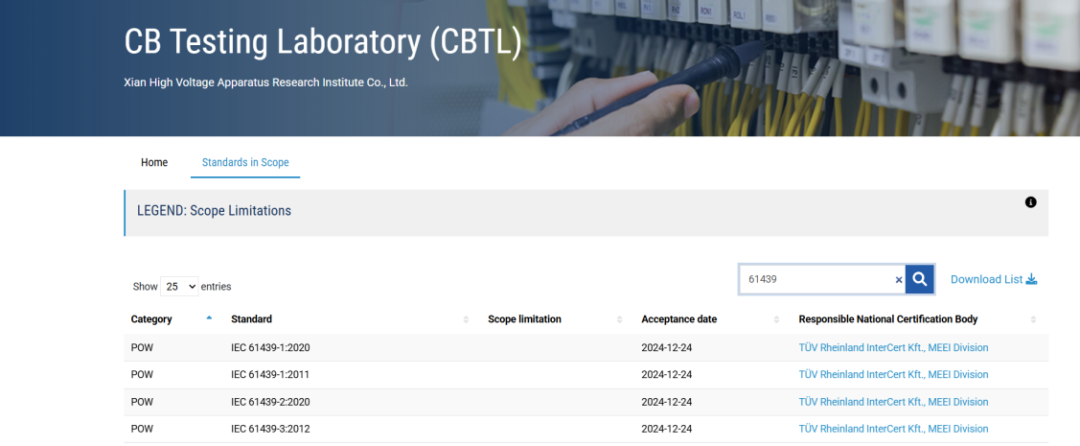The width and height of the screenshot is (1080, 446).
Task: Open TÜV Rheinland link for IEC 61439-1:2020
Action: pyautogui.click(x=893, y=348)
